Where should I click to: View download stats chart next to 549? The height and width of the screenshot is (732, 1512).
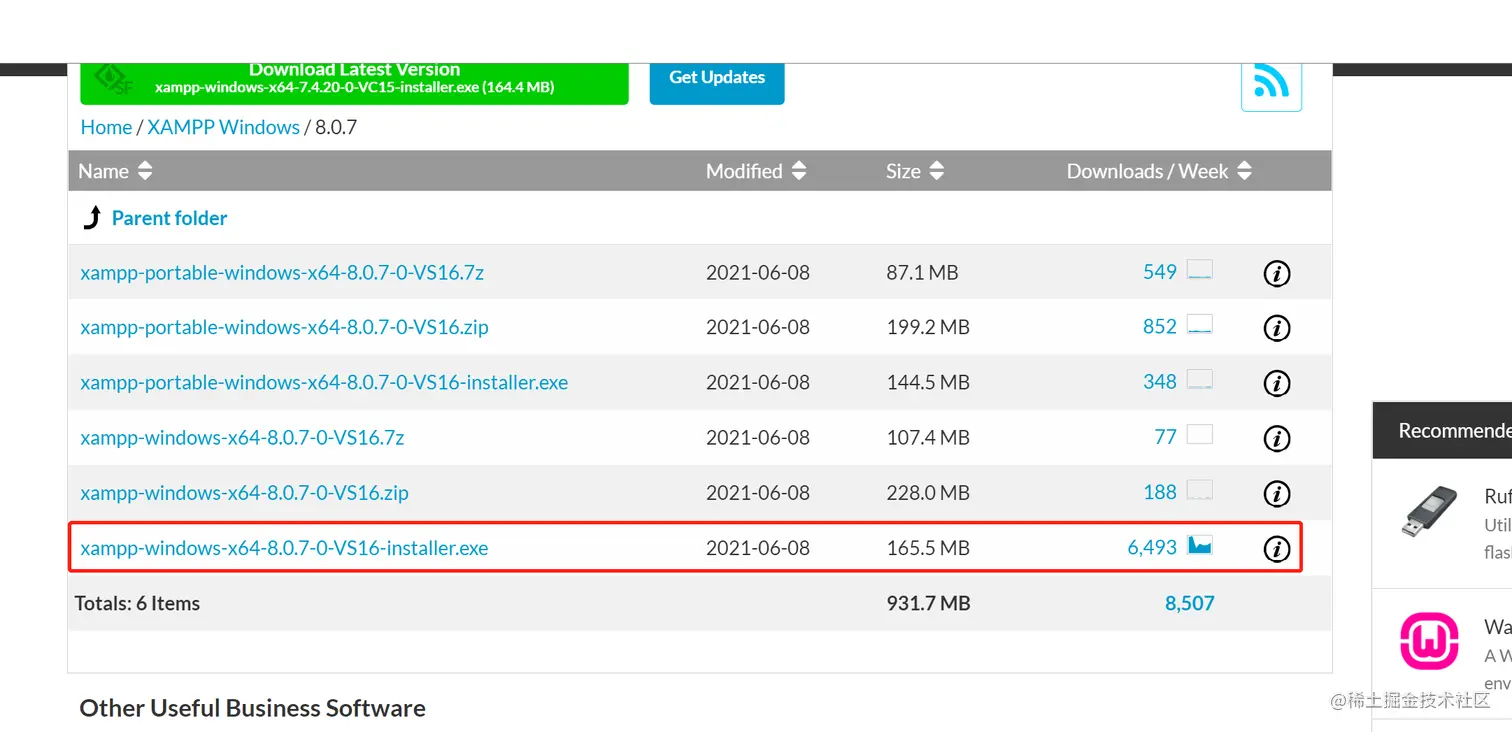(x=1200, y=270)
